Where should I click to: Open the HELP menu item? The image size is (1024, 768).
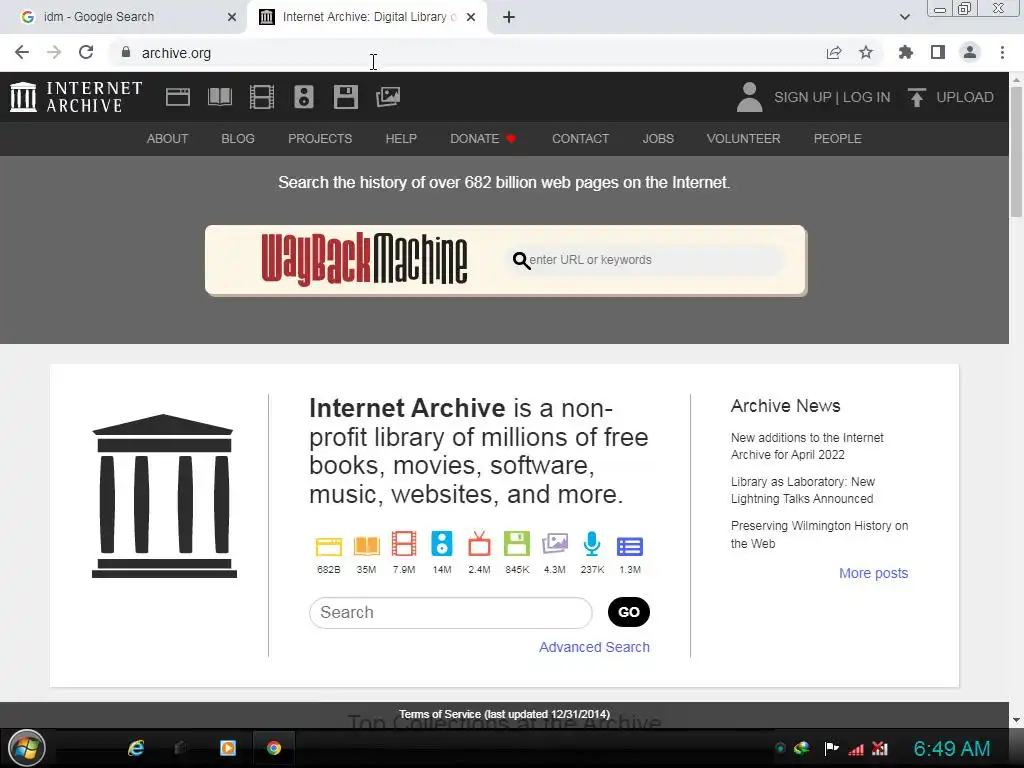pyautogui.click(x=401, y=138)
